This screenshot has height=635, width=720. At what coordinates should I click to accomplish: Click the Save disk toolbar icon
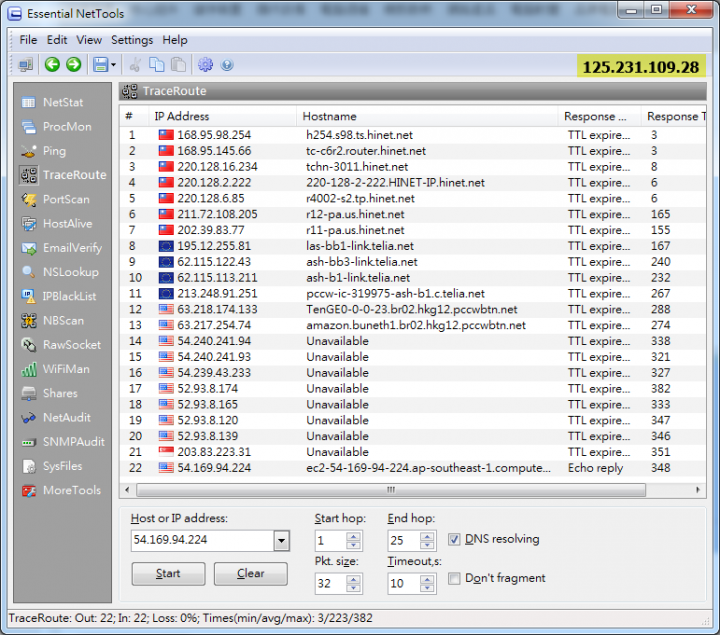point(101,64)
